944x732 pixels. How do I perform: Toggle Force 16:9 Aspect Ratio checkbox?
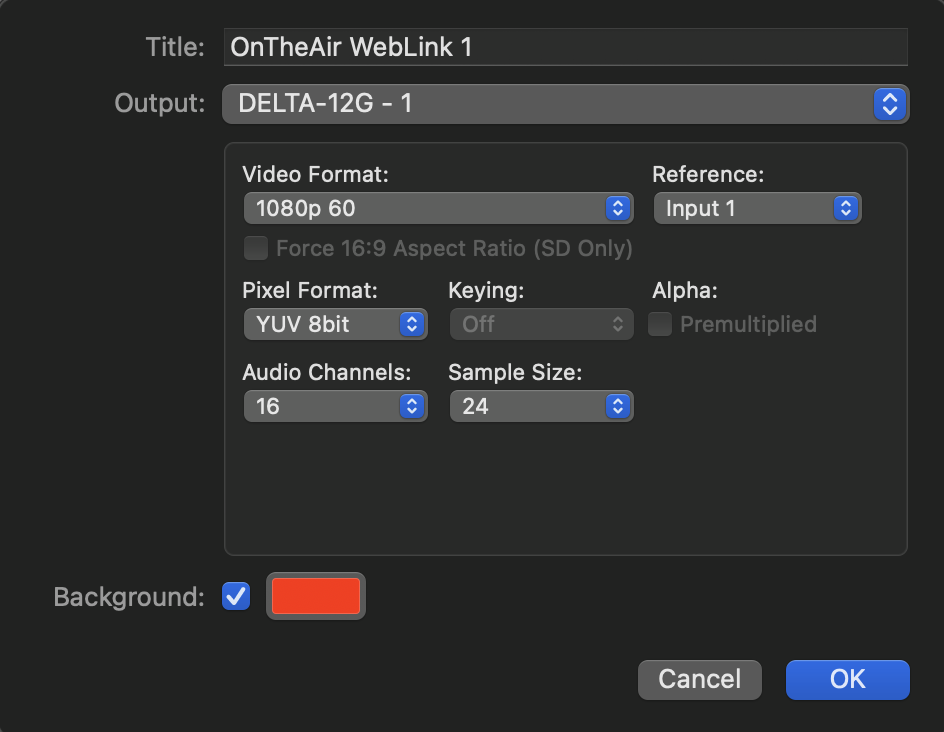pos(256,248)
